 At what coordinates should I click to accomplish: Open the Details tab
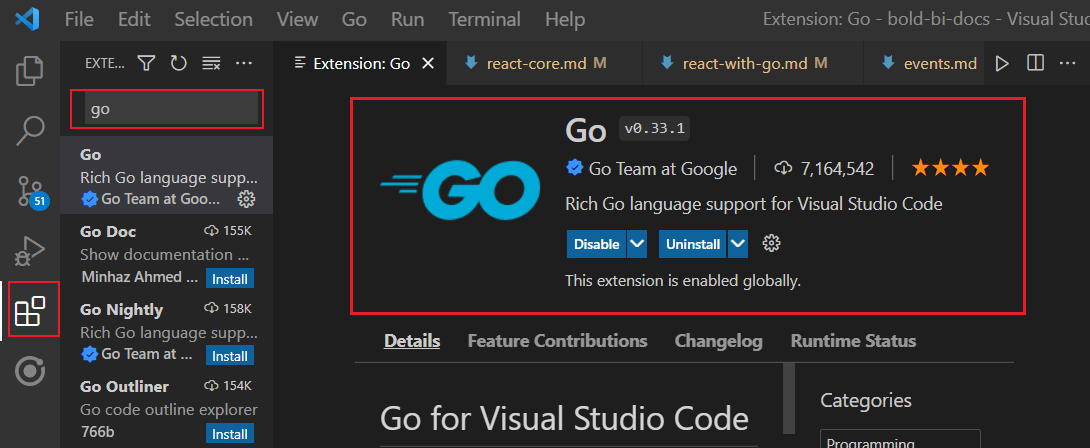coord(412,341)
